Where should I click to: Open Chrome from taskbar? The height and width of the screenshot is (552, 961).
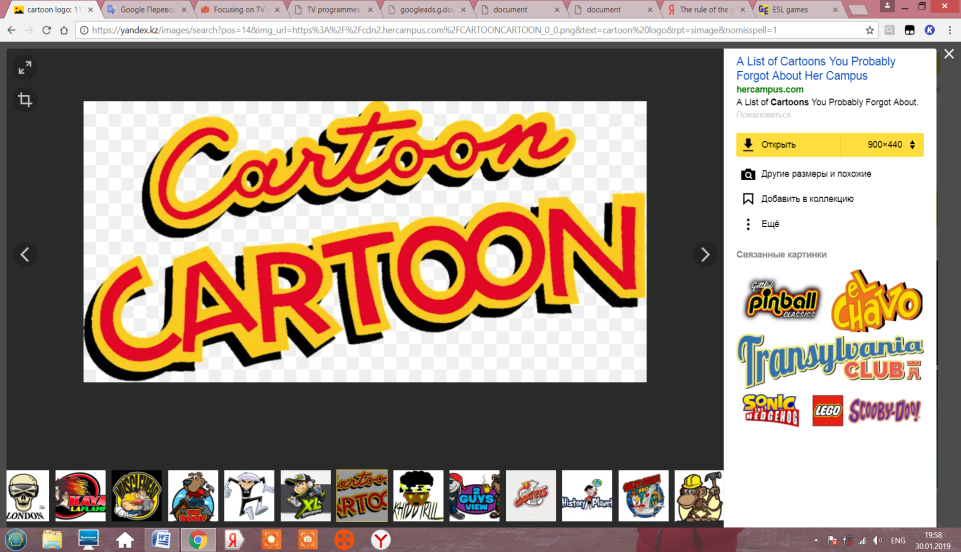[197, 540]
